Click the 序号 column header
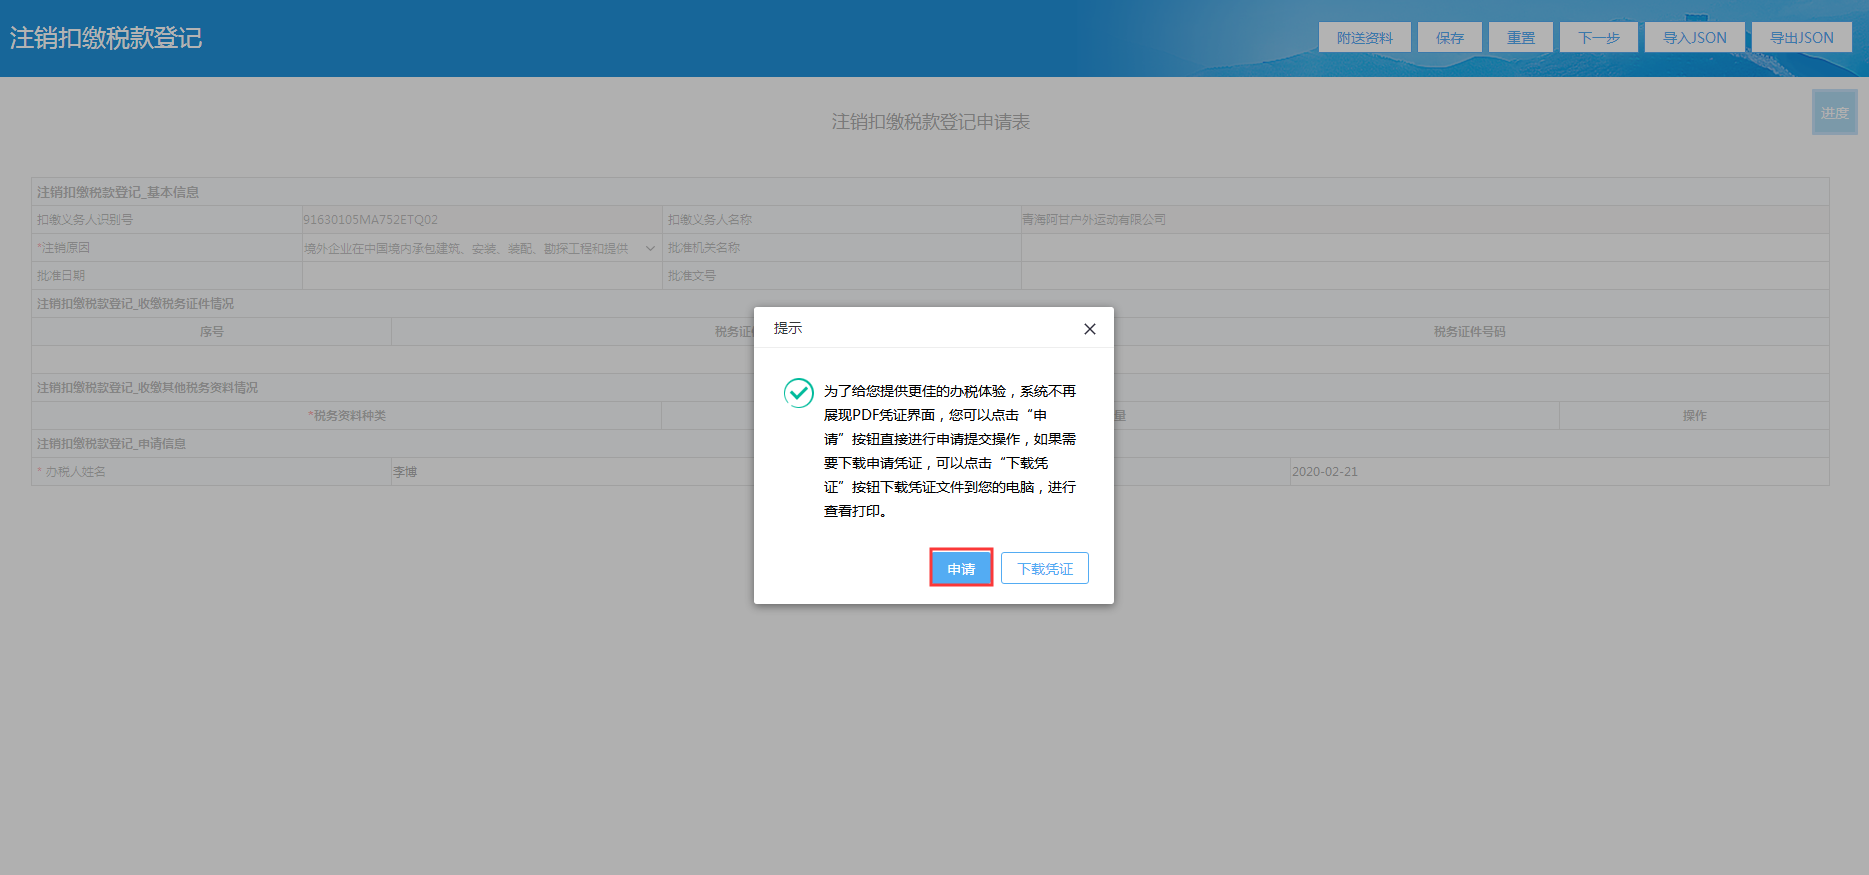The image size is (1869, 875). (212, 332)
